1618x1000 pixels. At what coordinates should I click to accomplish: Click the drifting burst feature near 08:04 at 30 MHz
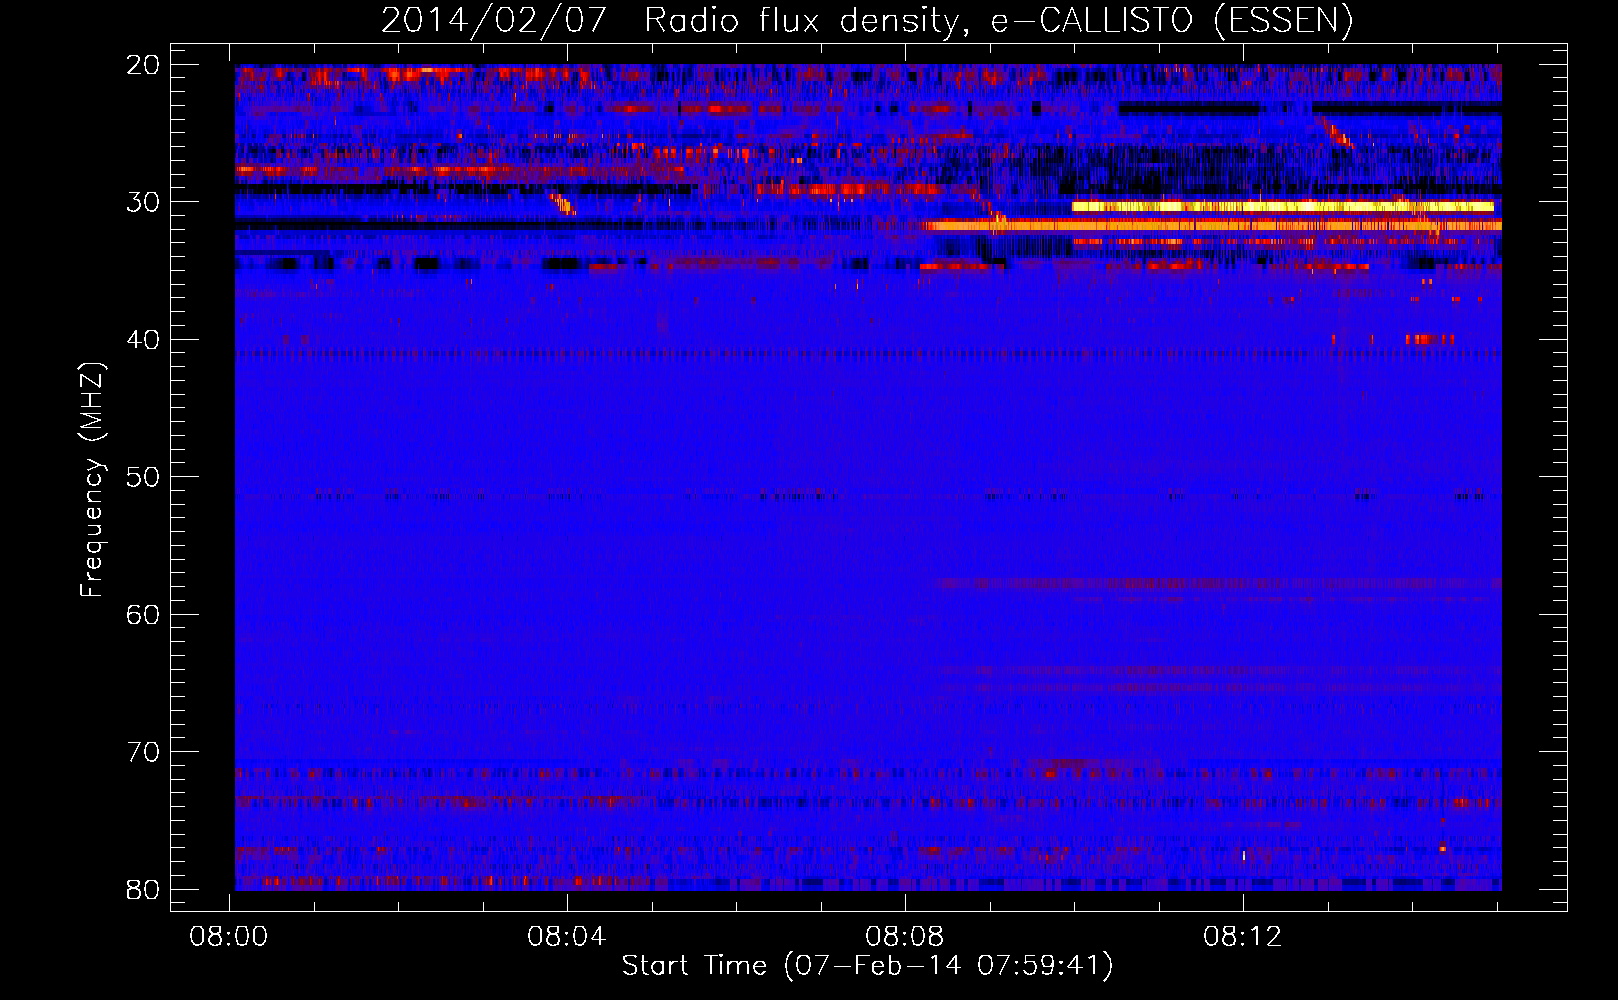[562, 204]
